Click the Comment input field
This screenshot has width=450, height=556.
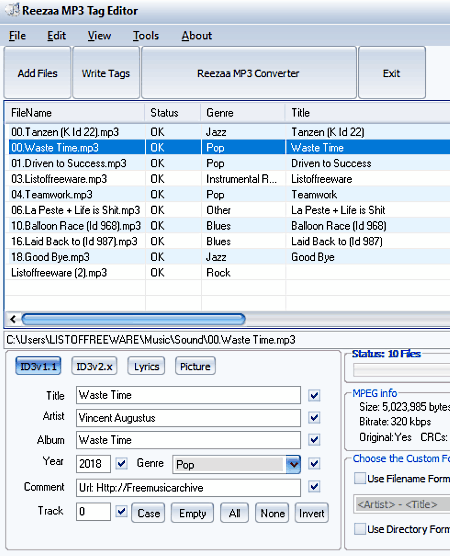[188, 488]
